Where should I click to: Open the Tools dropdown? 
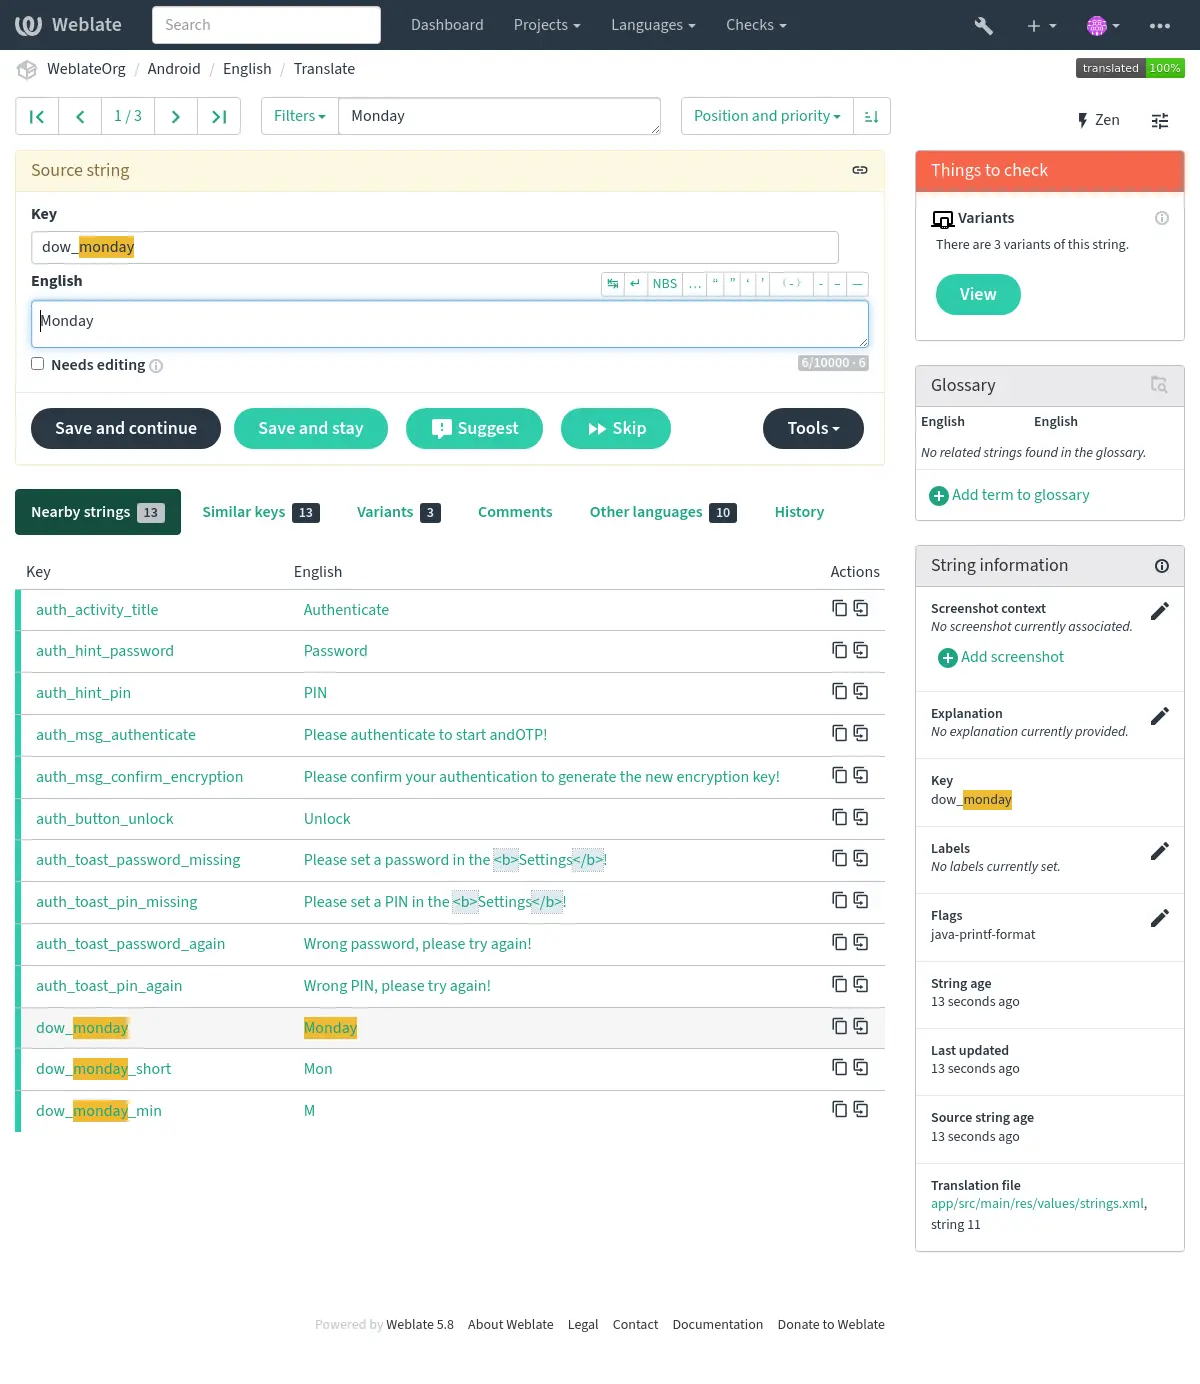coord(813,429)
